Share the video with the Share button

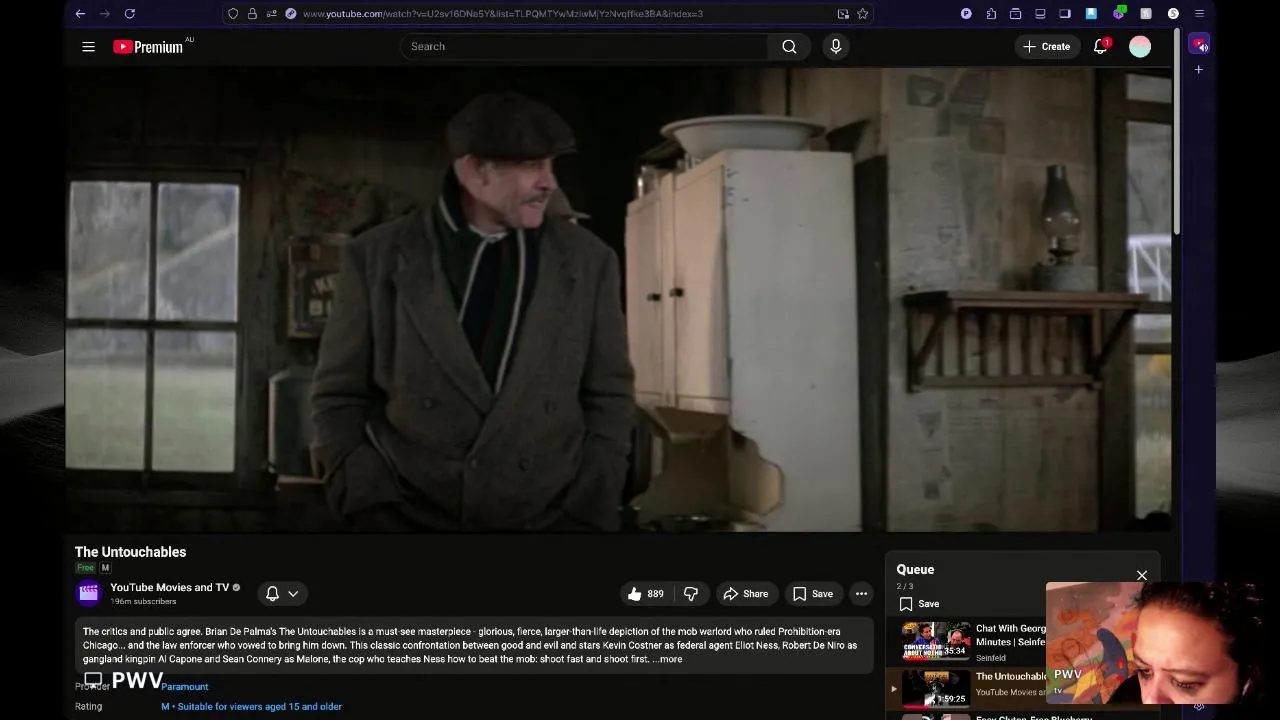pos(746,594)
